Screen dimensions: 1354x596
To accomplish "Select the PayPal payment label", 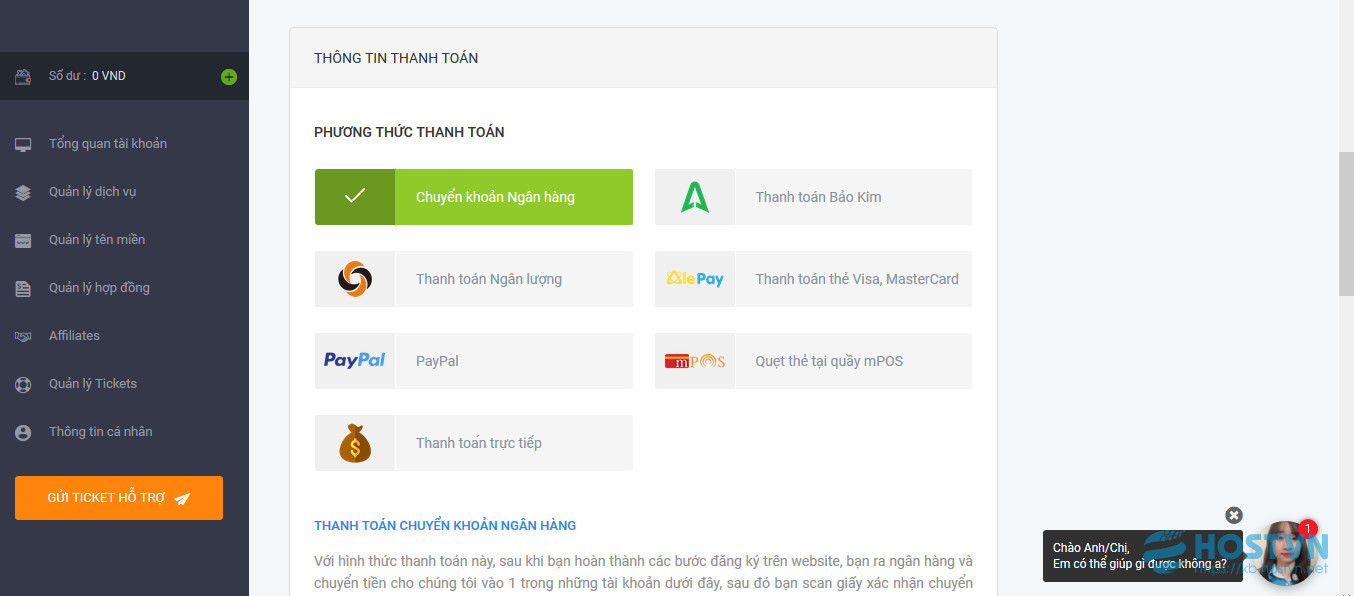I will [437, 361].
